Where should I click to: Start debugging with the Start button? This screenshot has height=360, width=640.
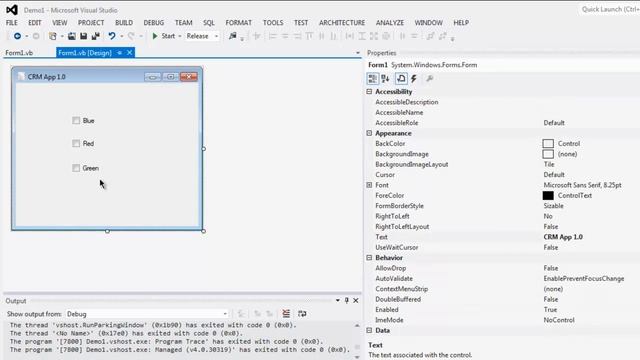[x=163, y=36]
